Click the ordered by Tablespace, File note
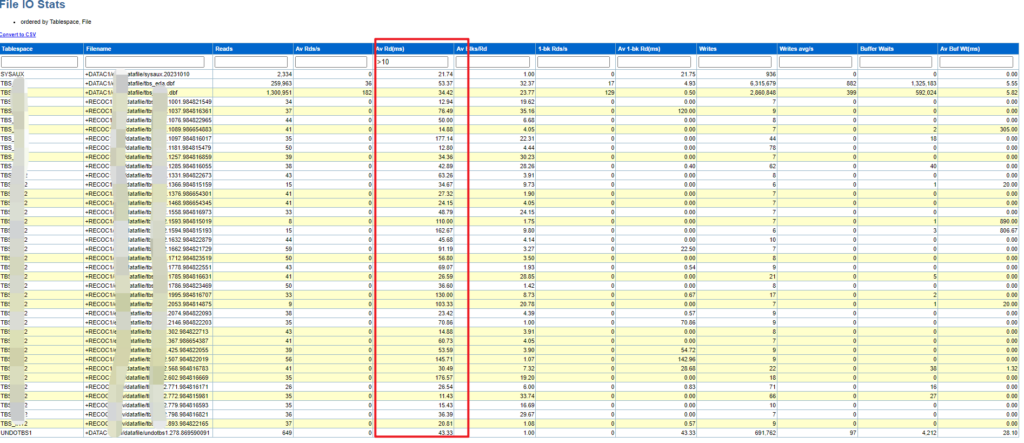 (56, 22)
